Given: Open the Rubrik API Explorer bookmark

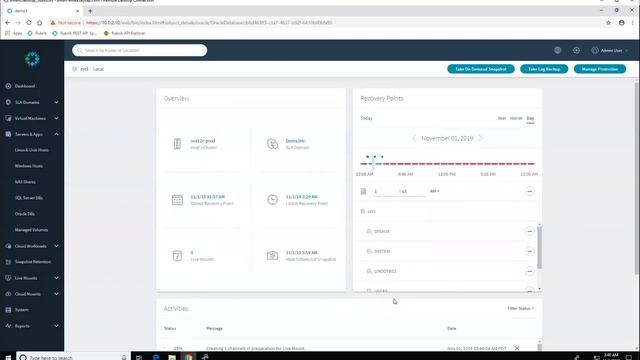Looking at the screenshot, I should 124,33.
